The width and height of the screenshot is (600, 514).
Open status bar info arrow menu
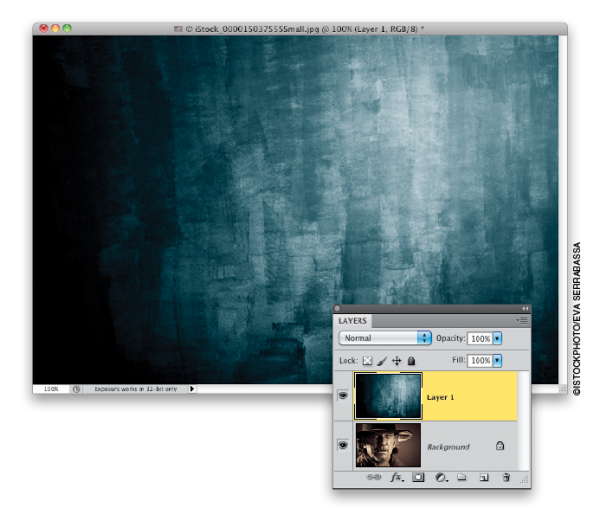192,388
